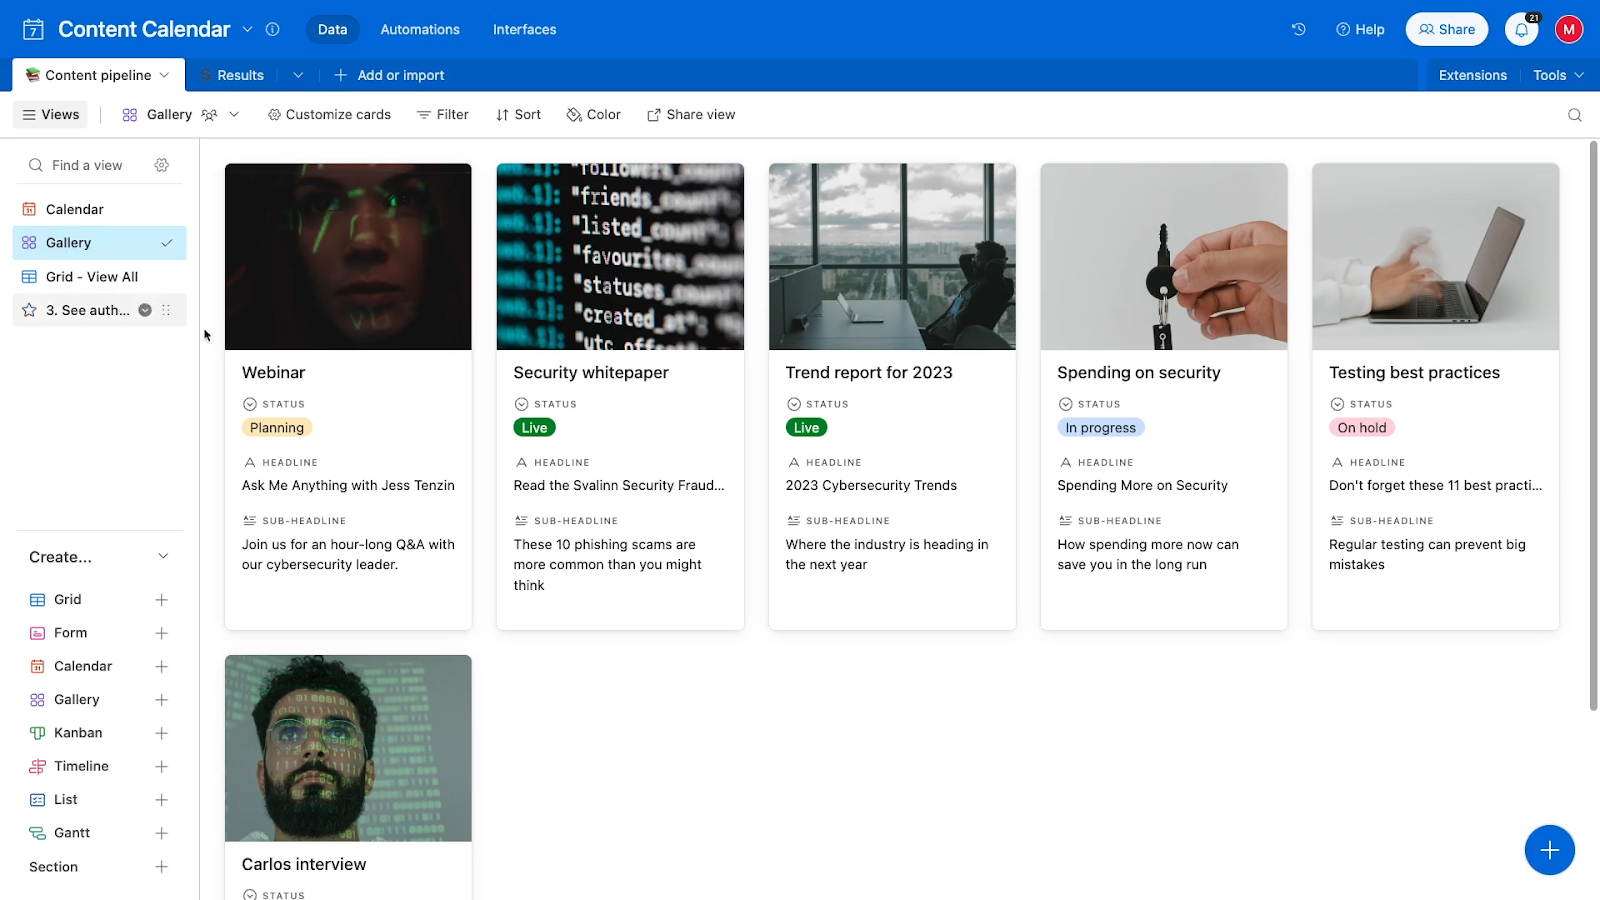This screenshot has width=1600, height=900.
Task: Click the drag handle on '3. See auth...' view
Action: click(x=166, y=310)
